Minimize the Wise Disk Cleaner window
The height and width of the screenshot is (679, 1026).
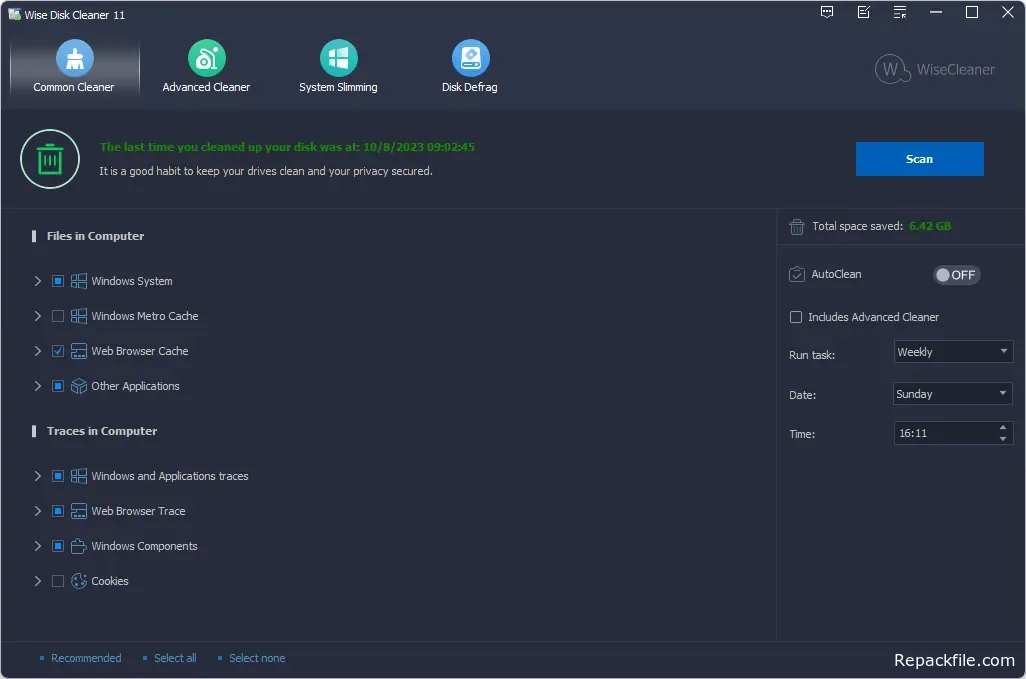[936, 12]
